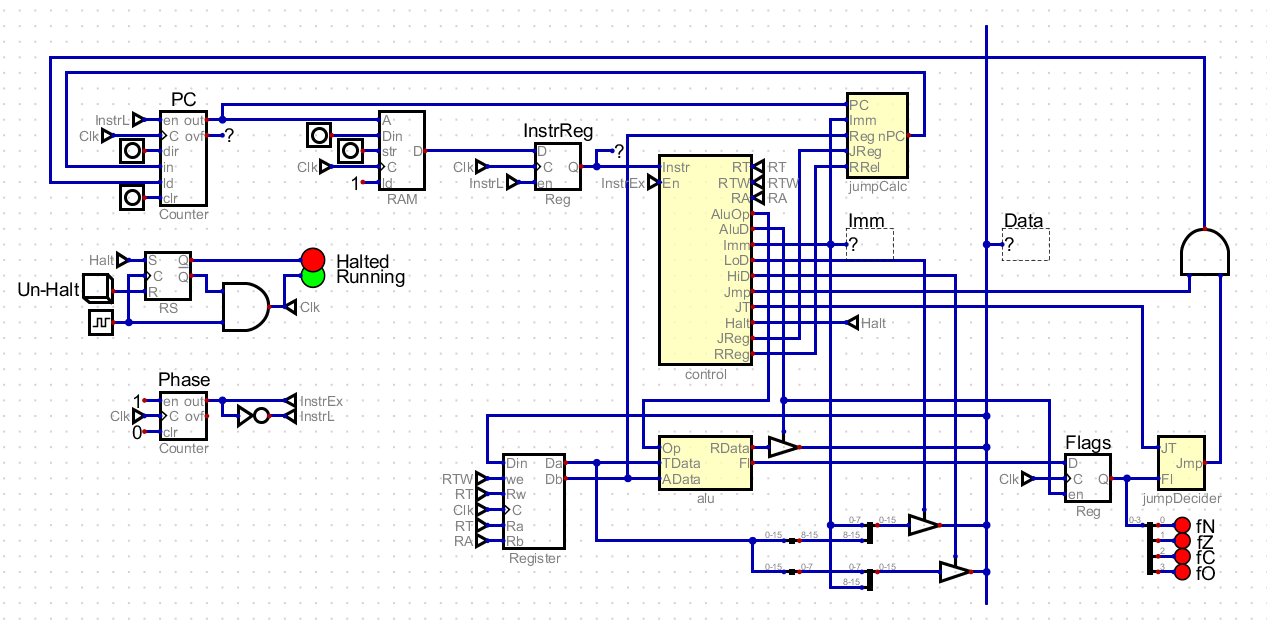Click the InstrReg register component

click(x=558, y=166)
